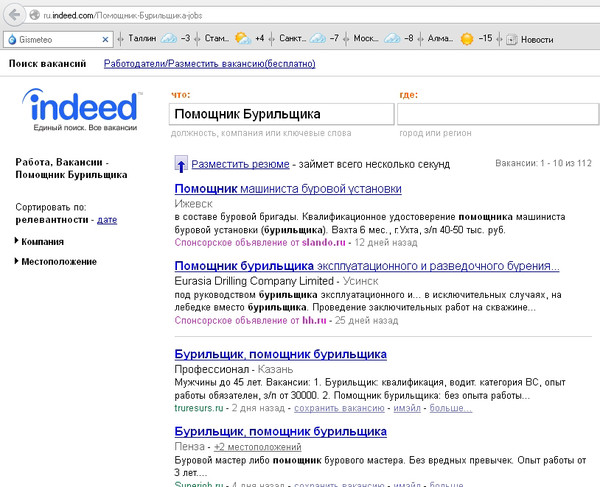Click the truresurs.ru source text
The image size is (600, 487).
[x=199, y=408]
